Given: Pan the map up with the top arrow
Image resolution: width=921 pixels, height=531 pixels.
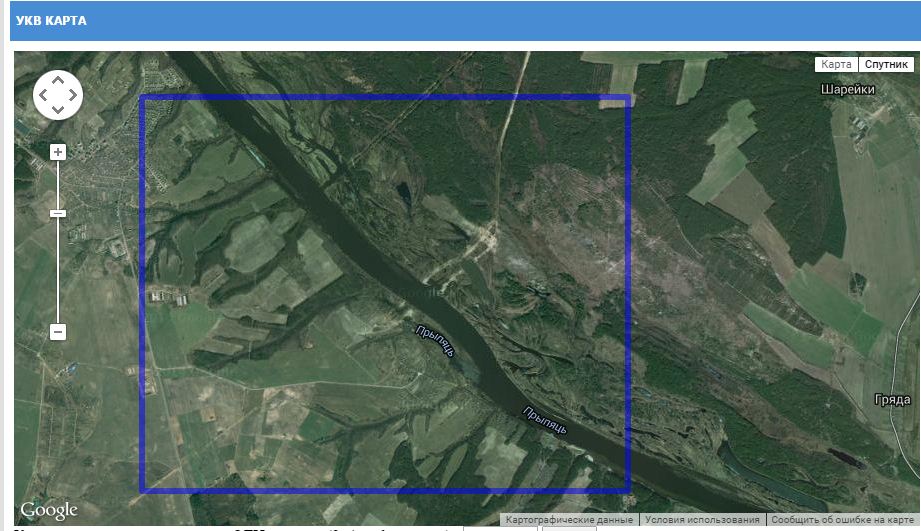Looking at the screenshot, I should (x=58, y=80).
